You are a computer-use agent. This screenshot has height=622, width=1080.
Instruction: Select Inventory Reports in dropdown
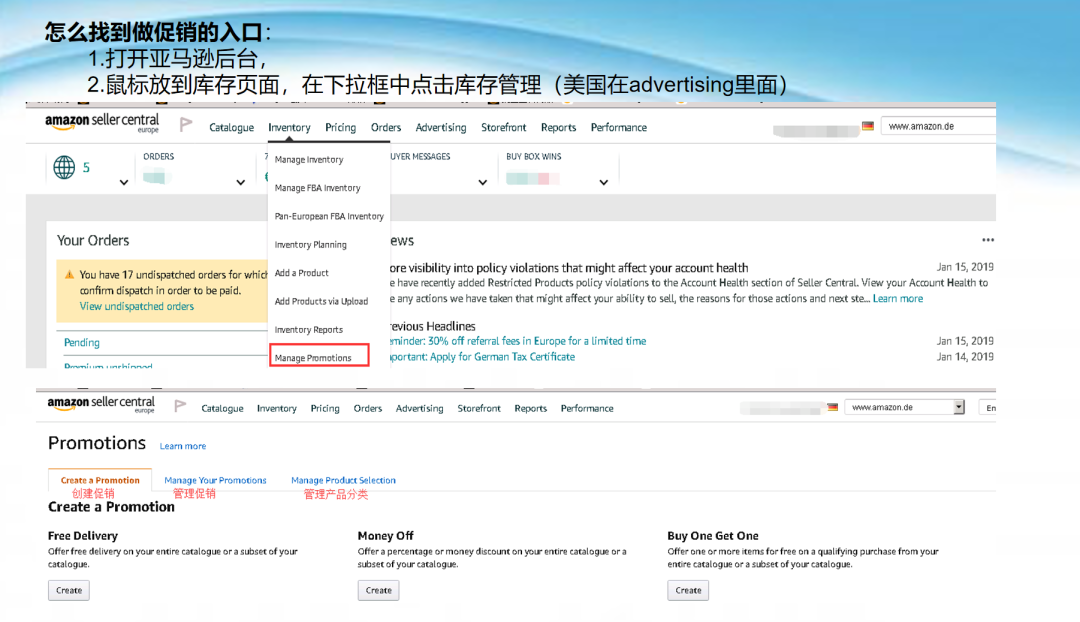[308, 329]
